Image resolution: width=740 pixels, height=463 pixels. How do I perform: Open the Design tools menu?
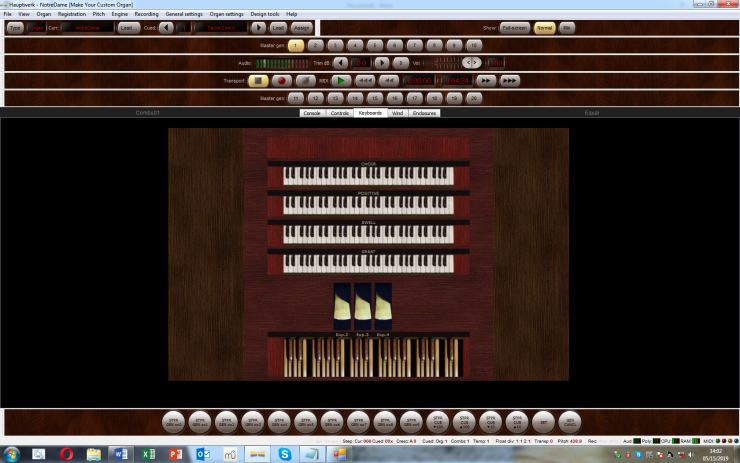coord(265,14)
